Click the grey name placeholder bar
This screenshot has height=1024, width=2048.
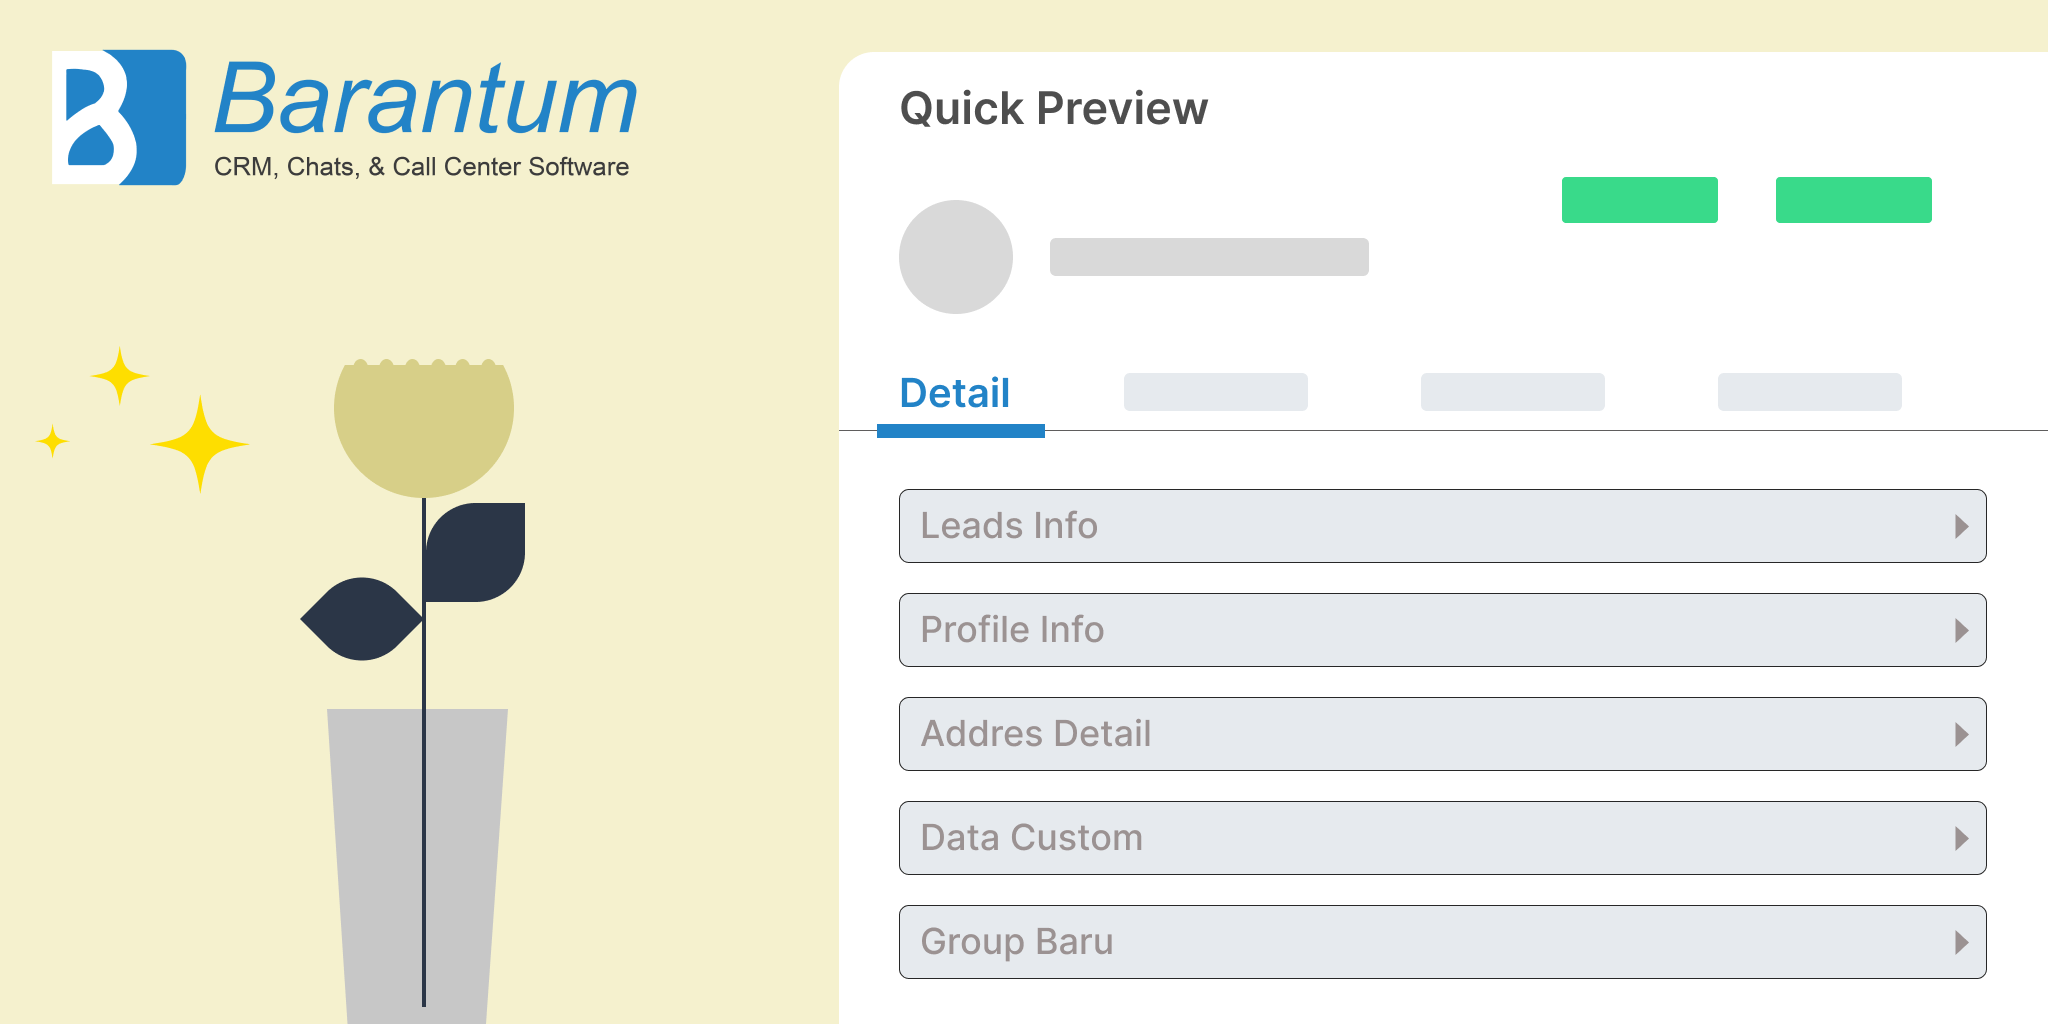coord(1209,257)
